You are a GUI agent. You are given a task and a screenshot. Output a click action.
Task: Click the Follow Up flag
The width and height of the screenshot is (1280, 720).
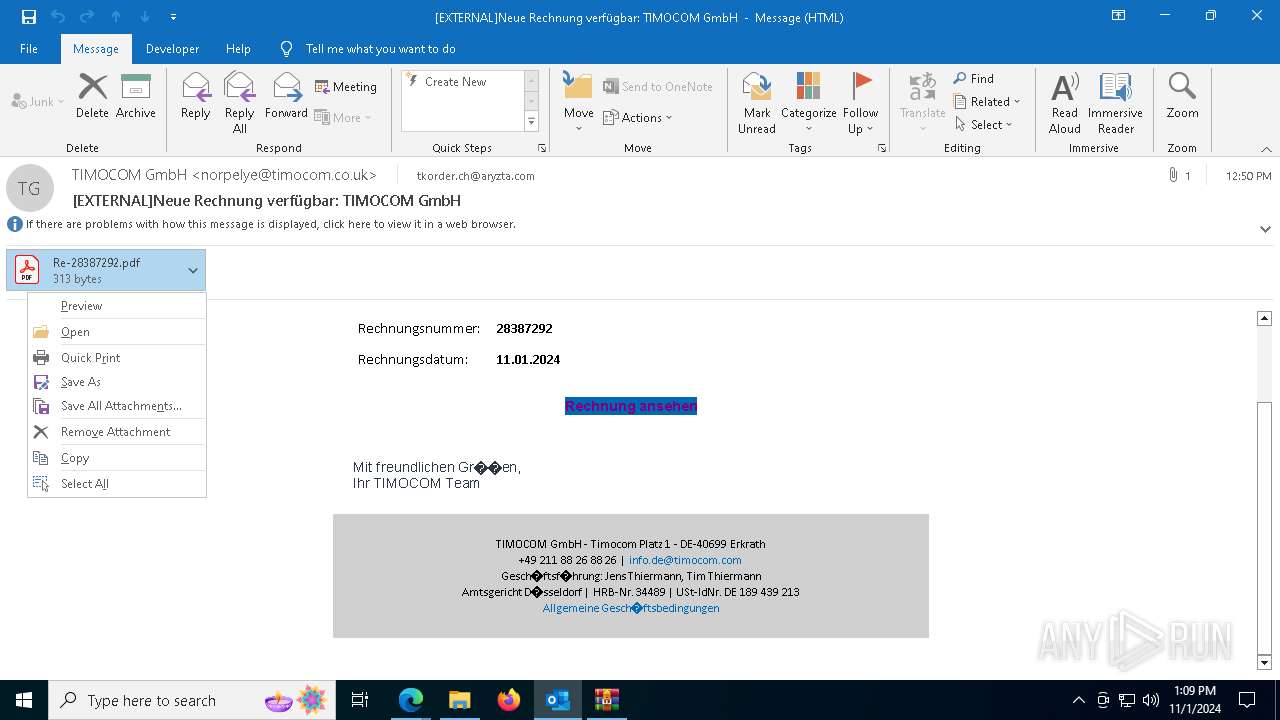(x=860, y=102)
